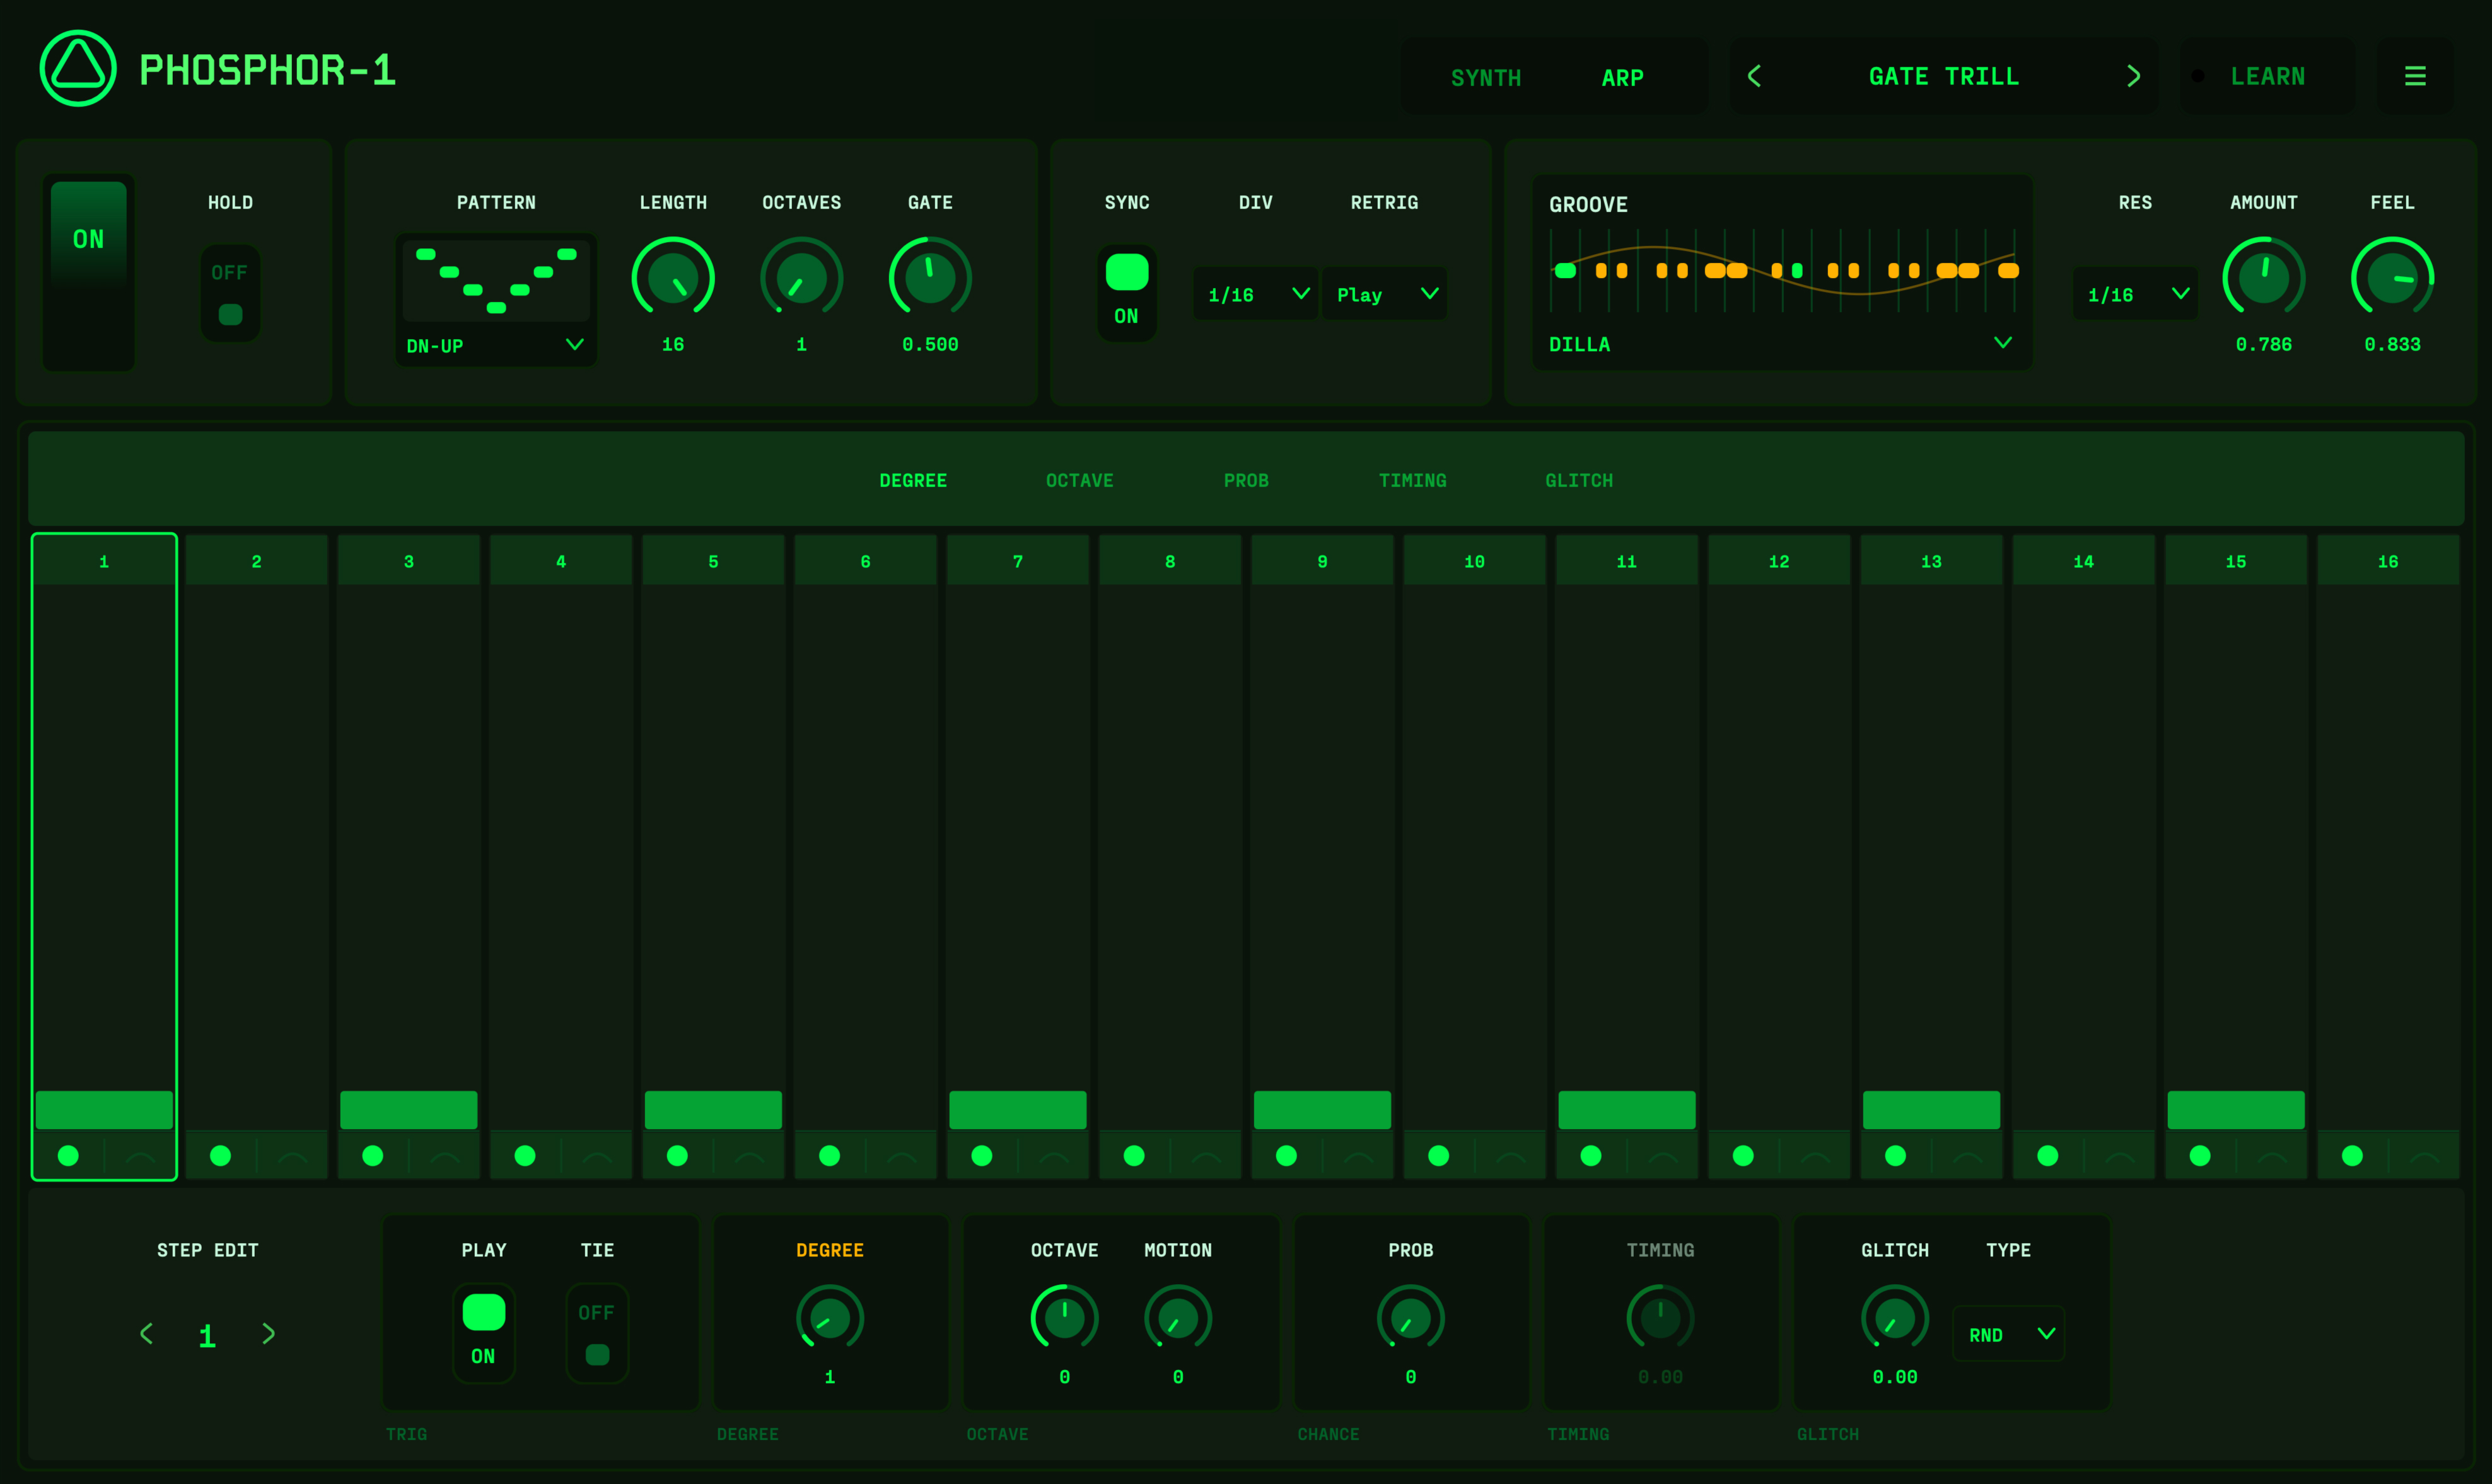Click step 3 degree bar

coord(409,1110)
